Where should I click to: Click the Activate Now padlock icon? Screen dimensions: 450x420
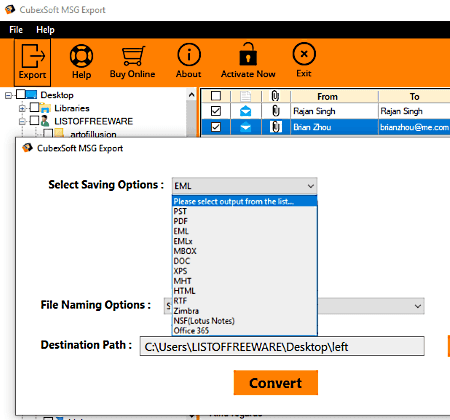(248, 54)
